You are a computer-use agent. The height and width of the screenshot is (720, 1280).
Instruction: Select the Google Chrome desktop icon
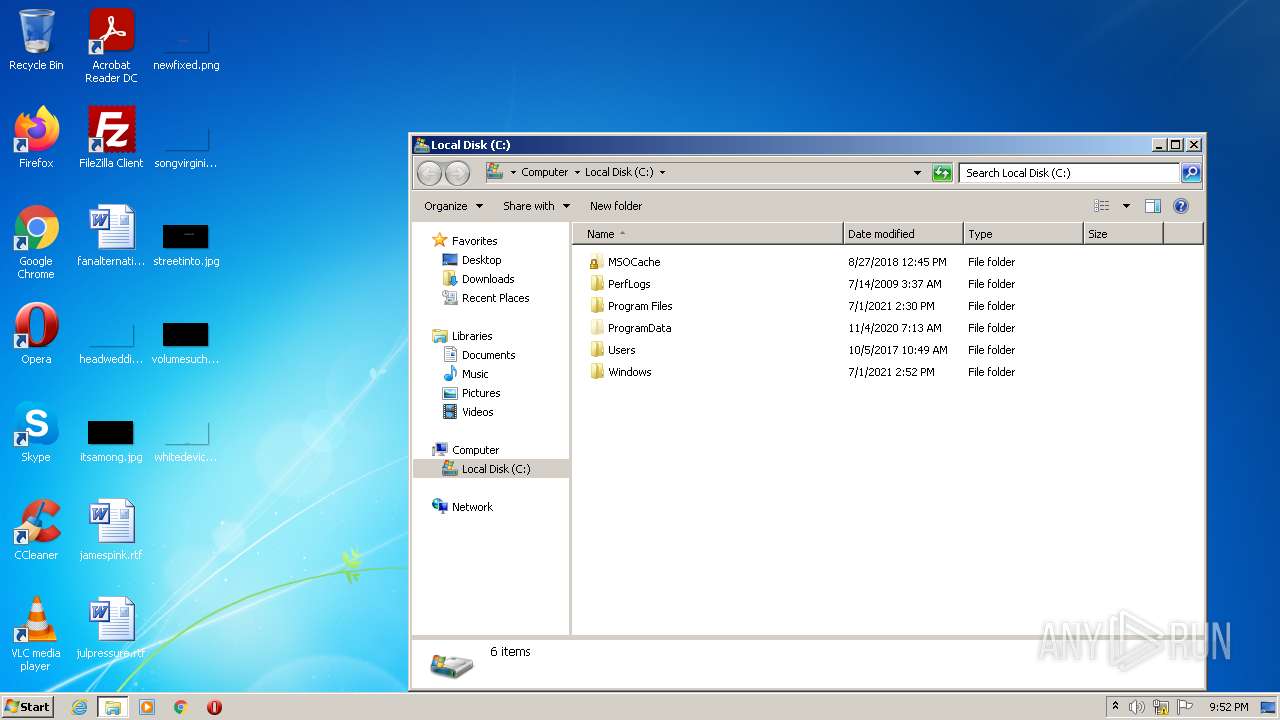36,242
